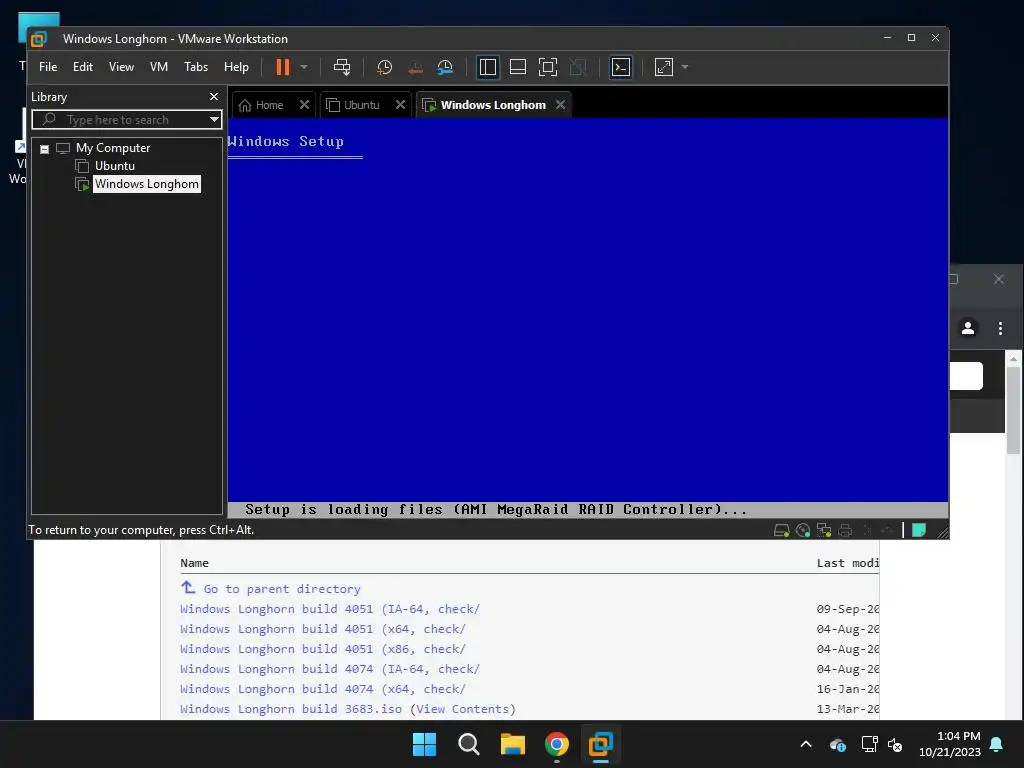Toggle the library sidebar view
This screenshot has height=768, width=1024.
(487, 67)
